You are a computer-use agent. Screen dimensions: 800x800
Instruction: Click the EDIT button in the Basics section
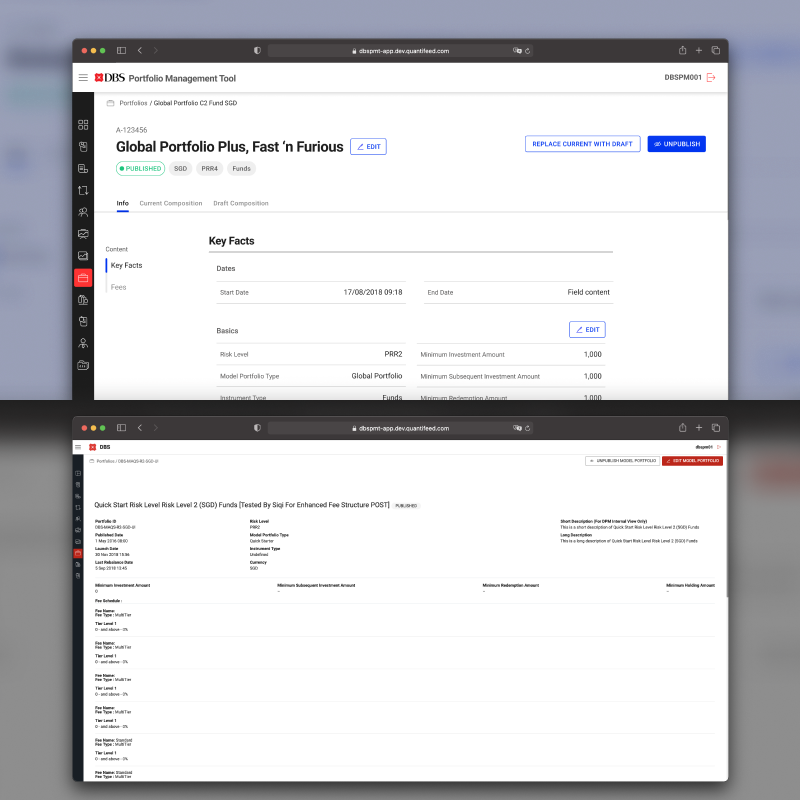[x=587, y=330]
